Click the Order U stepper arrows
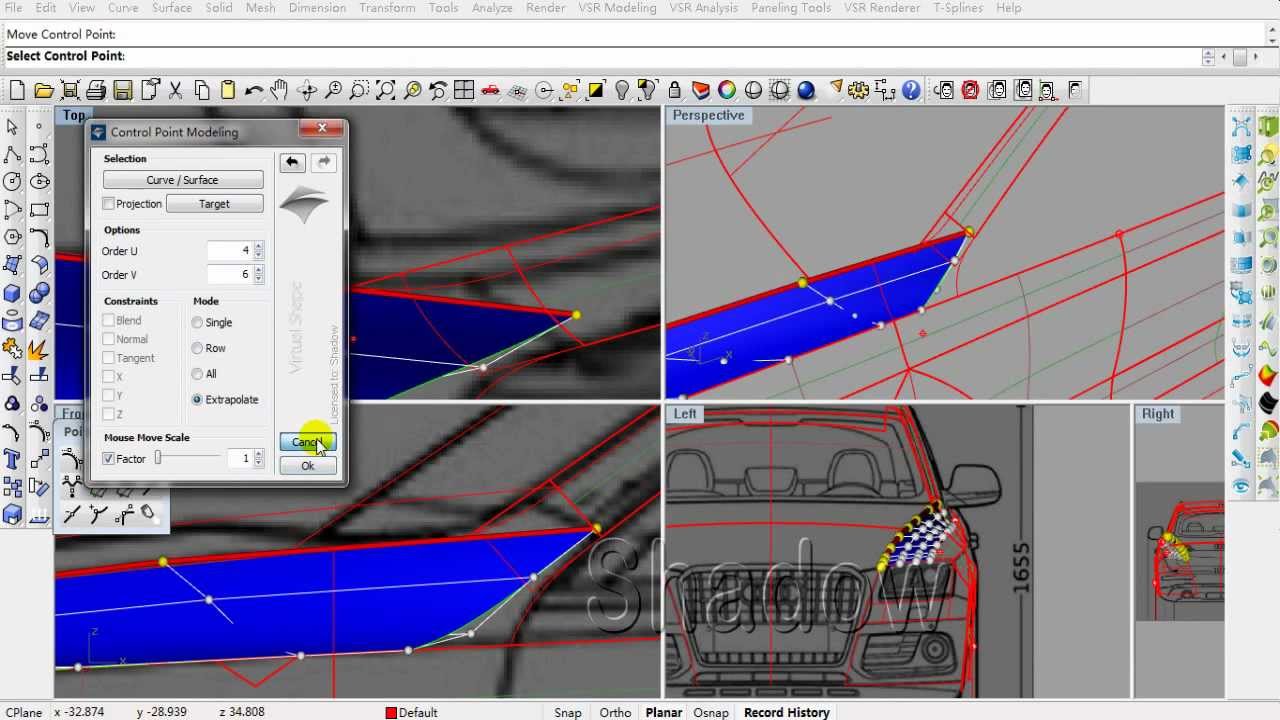Image resolution: width=1280 pixels, height=720 pixels. coord(259,251)
